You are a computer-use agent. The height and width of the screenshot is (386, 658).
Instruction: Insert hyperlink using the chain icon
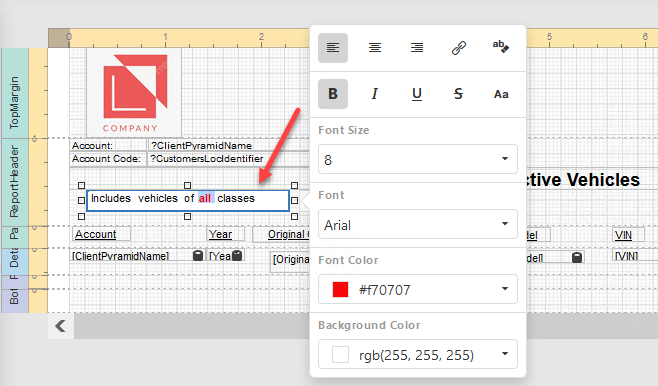click(x=459, y=48)
